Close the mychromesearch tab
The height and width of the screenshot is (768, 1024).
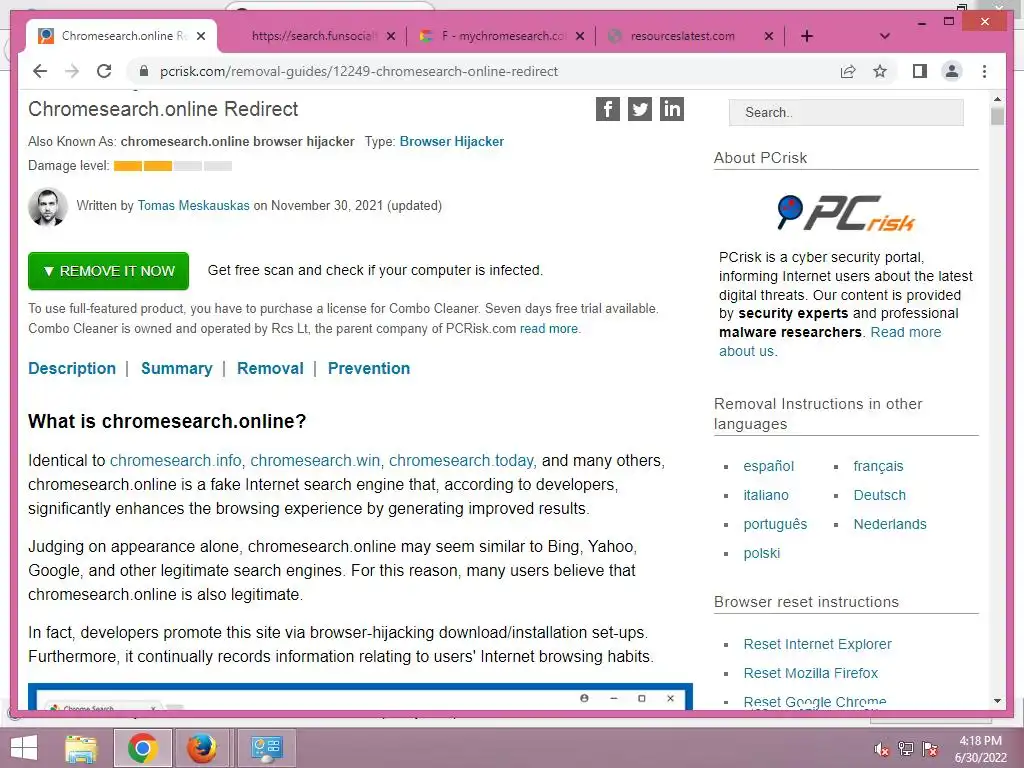pyautogui.click(x=580, y=36)
